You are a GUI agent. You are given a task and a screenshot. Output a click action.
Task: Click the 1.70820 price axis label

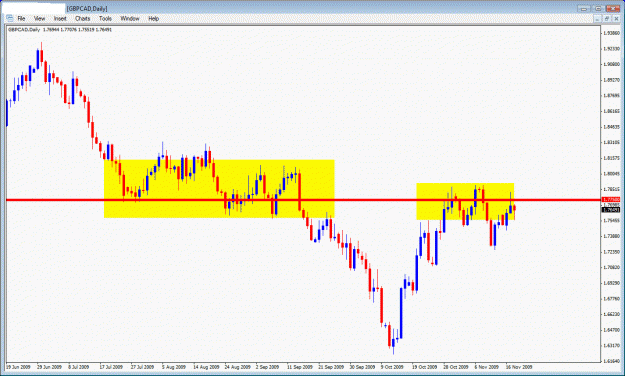point(612,268)
